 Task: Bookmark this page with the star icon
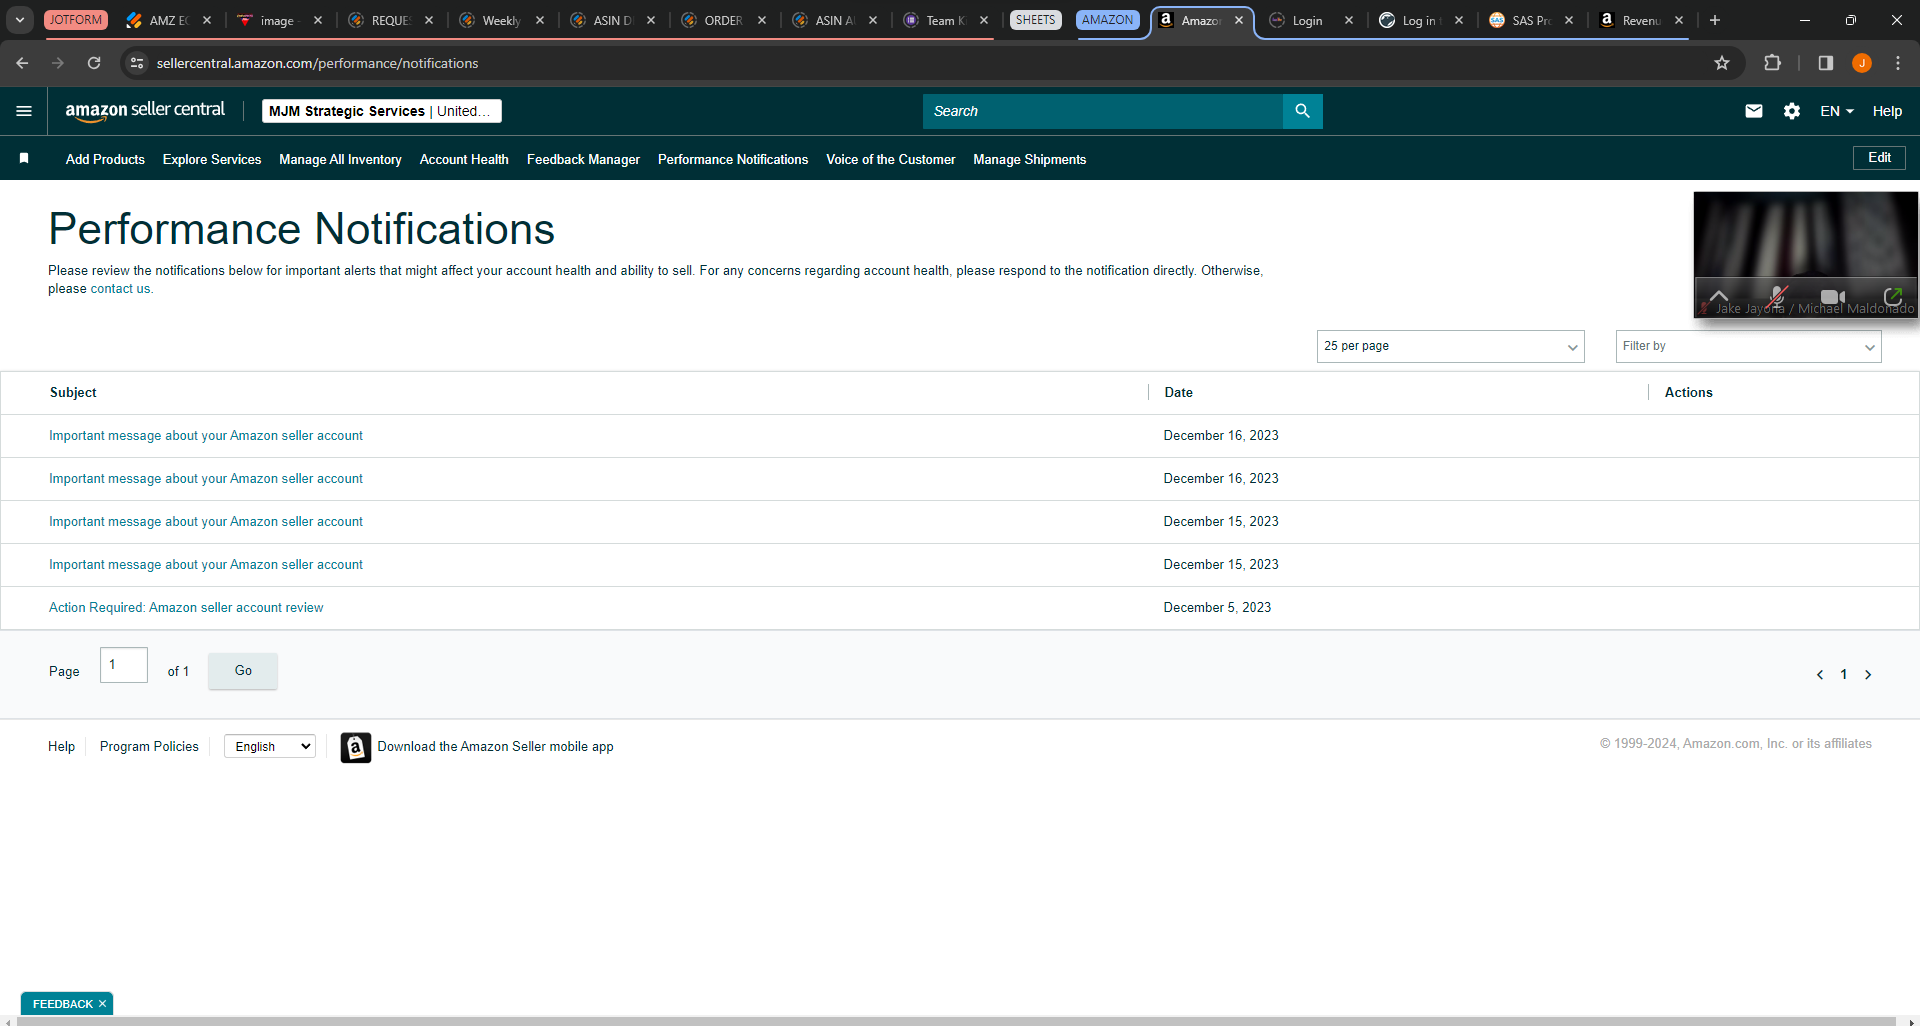pyautogui.click(x=1722, y=63)
